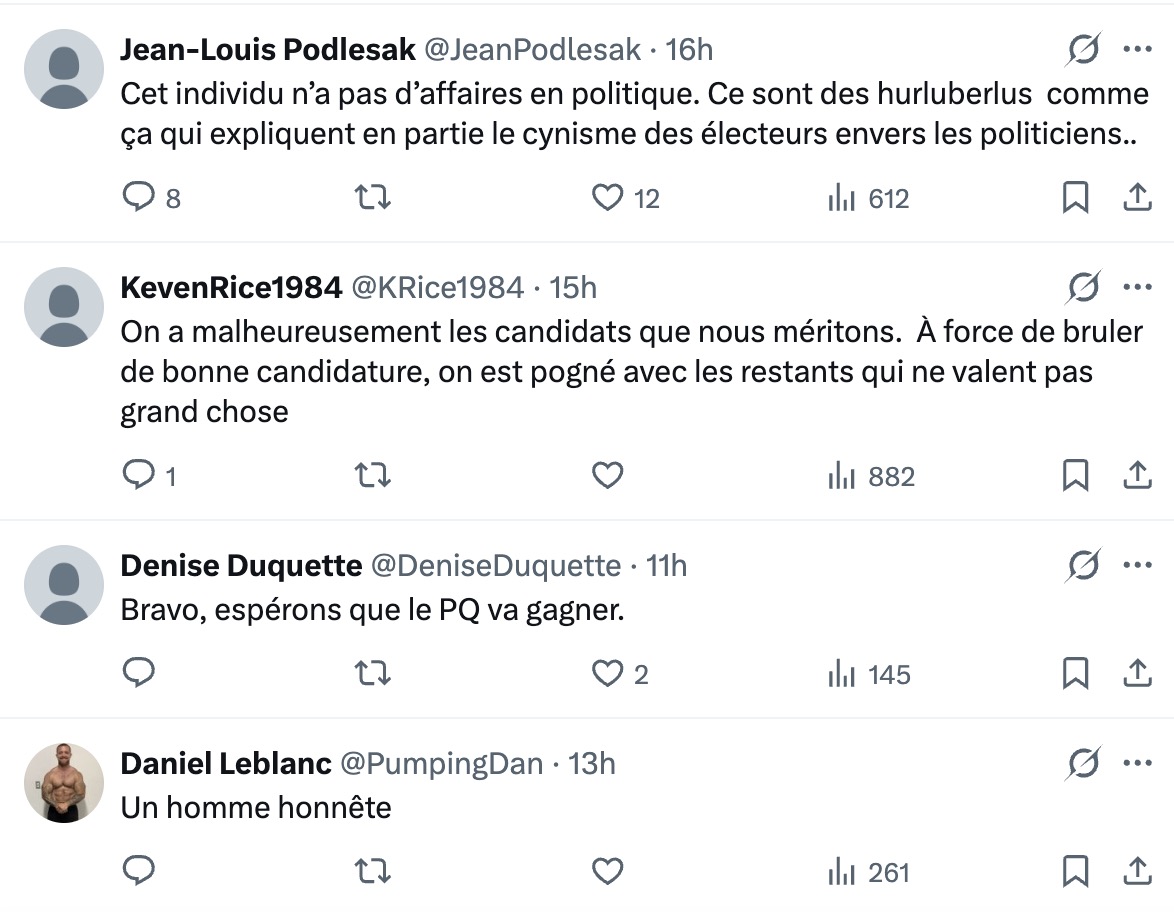
Task: Open more options on KevenRice1984's tweet
Action: pyautogui.click(x=1137, y=287)
